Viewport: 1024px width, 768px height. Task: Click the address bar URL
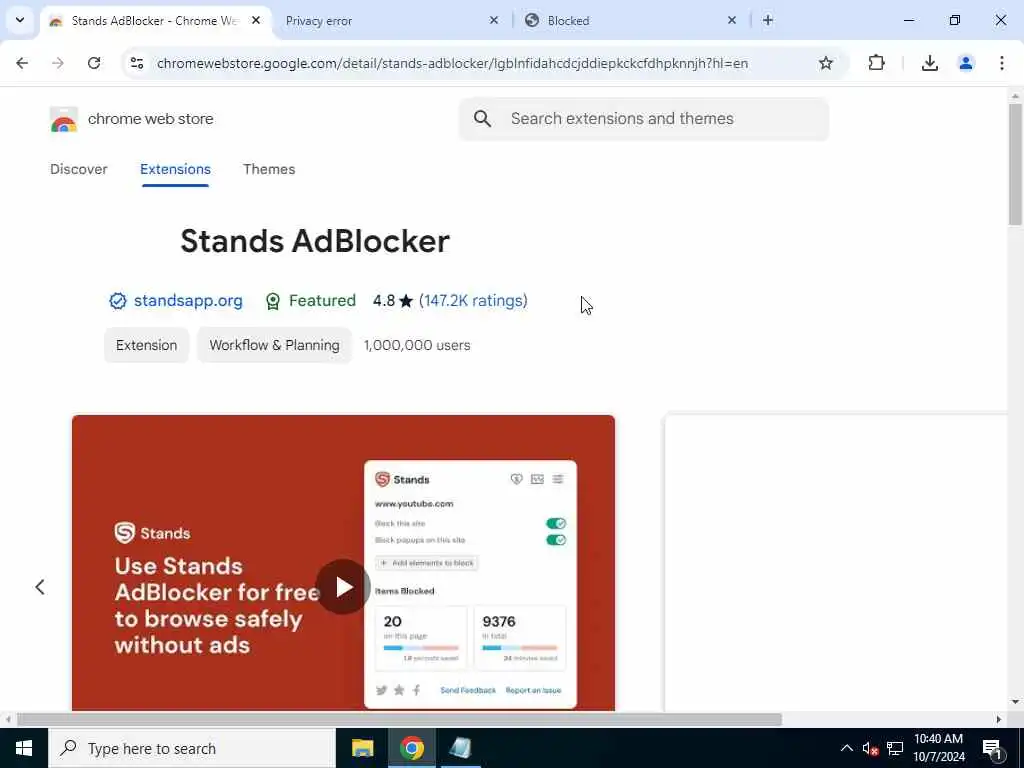click(x=452, y=63)
